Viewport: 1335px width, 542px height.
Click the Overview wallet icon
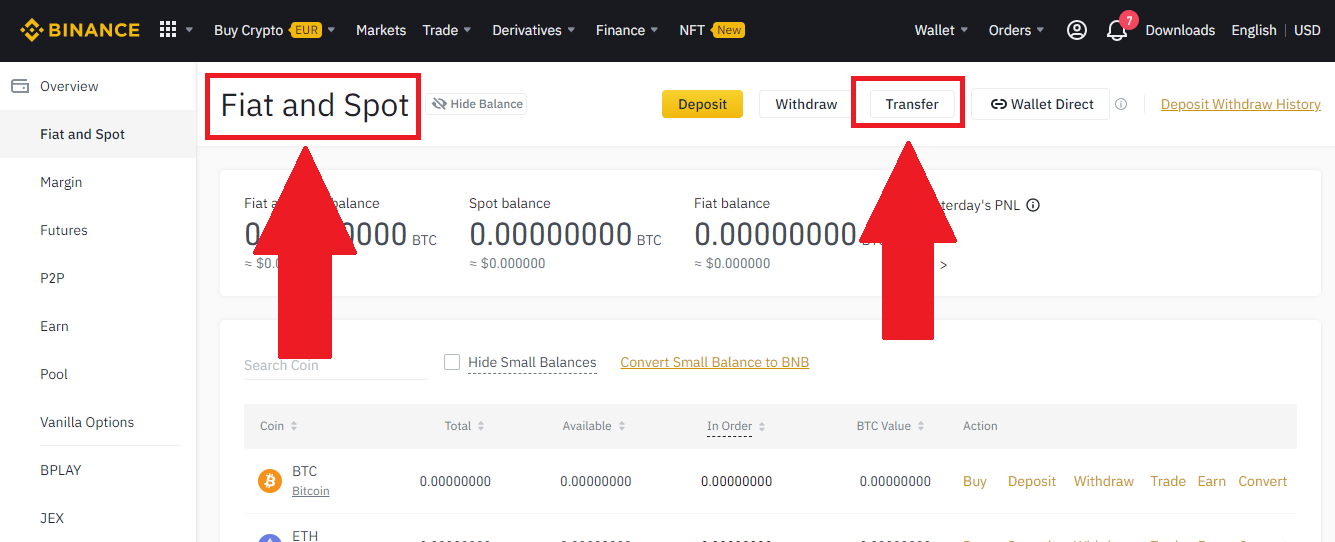point(19,86)
